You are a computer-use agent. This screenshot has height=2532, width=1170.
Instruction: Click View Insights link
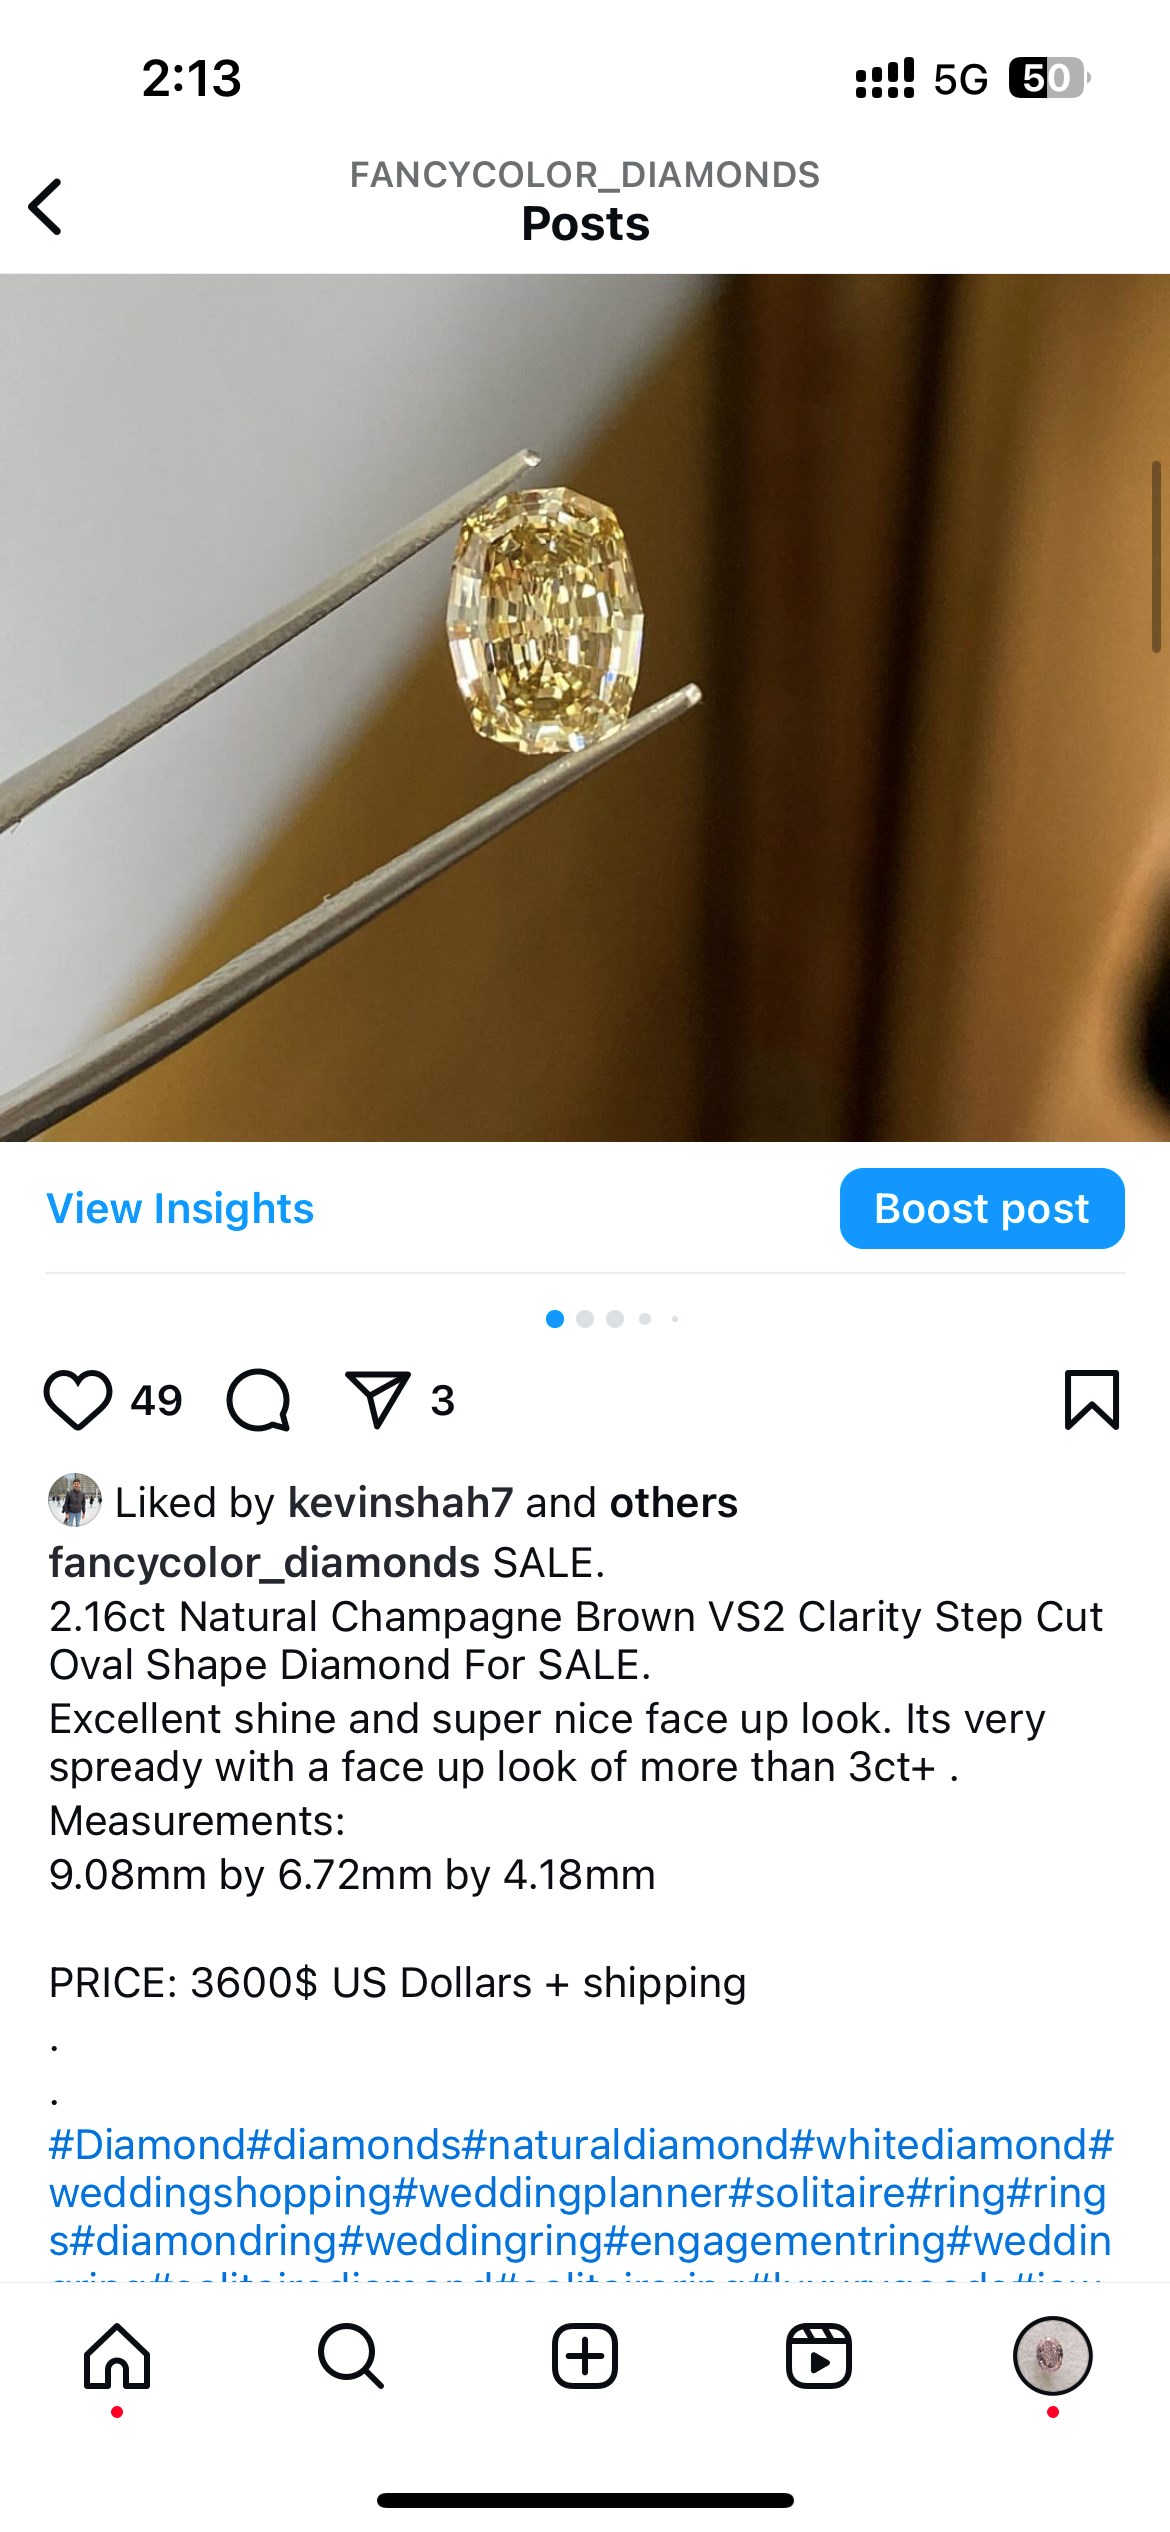coord(180,1209)
